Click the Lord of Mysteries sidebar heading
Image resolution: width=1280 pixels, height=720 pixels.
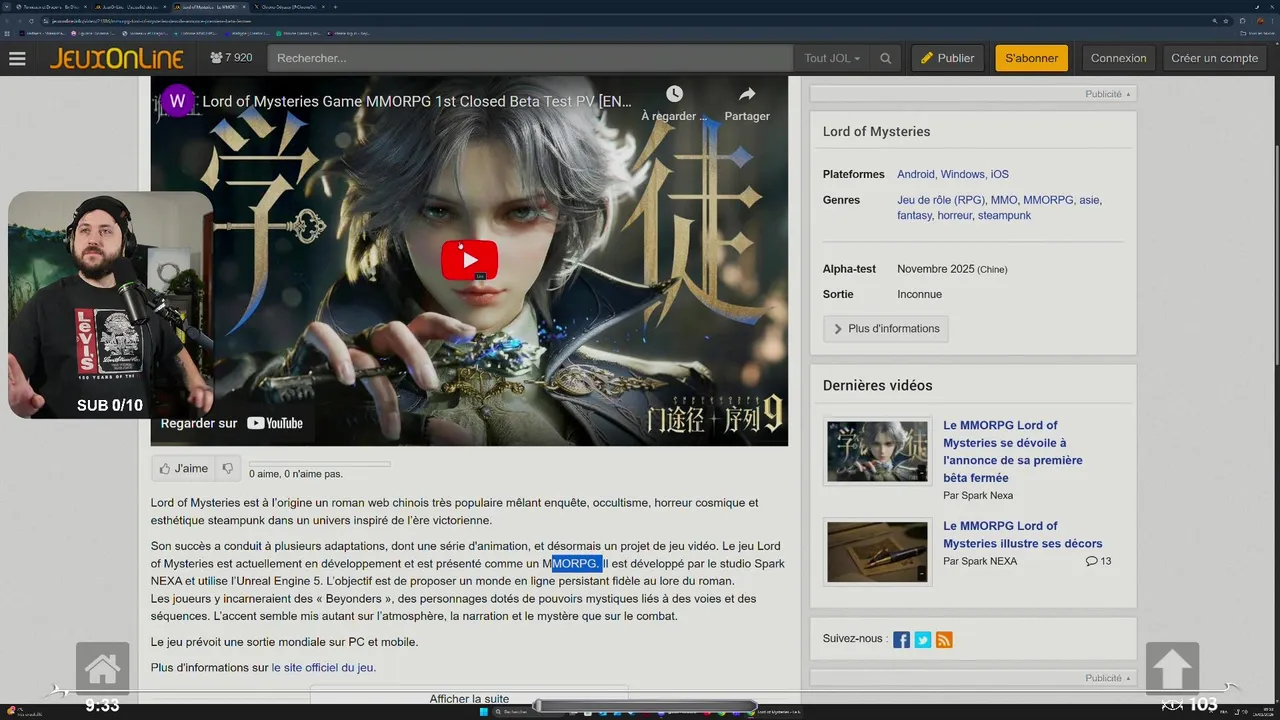876,131
